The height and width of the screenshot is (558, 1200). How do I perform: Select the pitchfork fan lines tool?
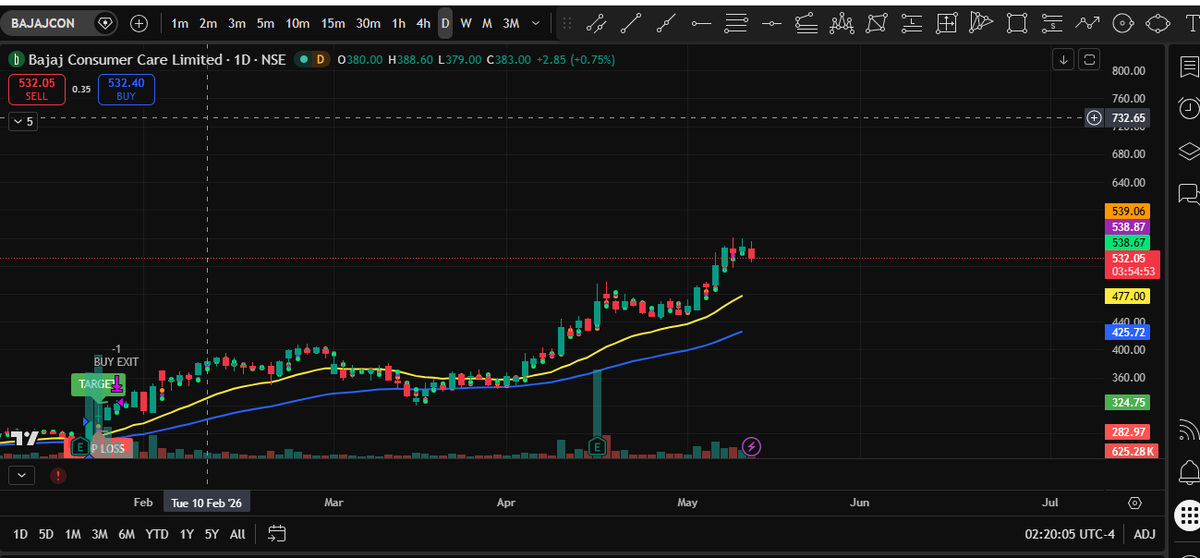point(806,23)
